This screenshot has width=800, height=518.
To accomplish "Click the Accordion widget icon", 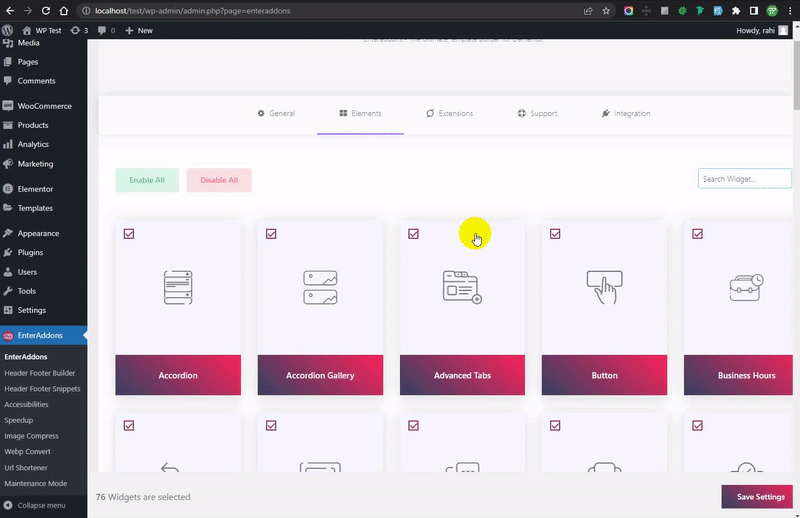I will (178, 287).
